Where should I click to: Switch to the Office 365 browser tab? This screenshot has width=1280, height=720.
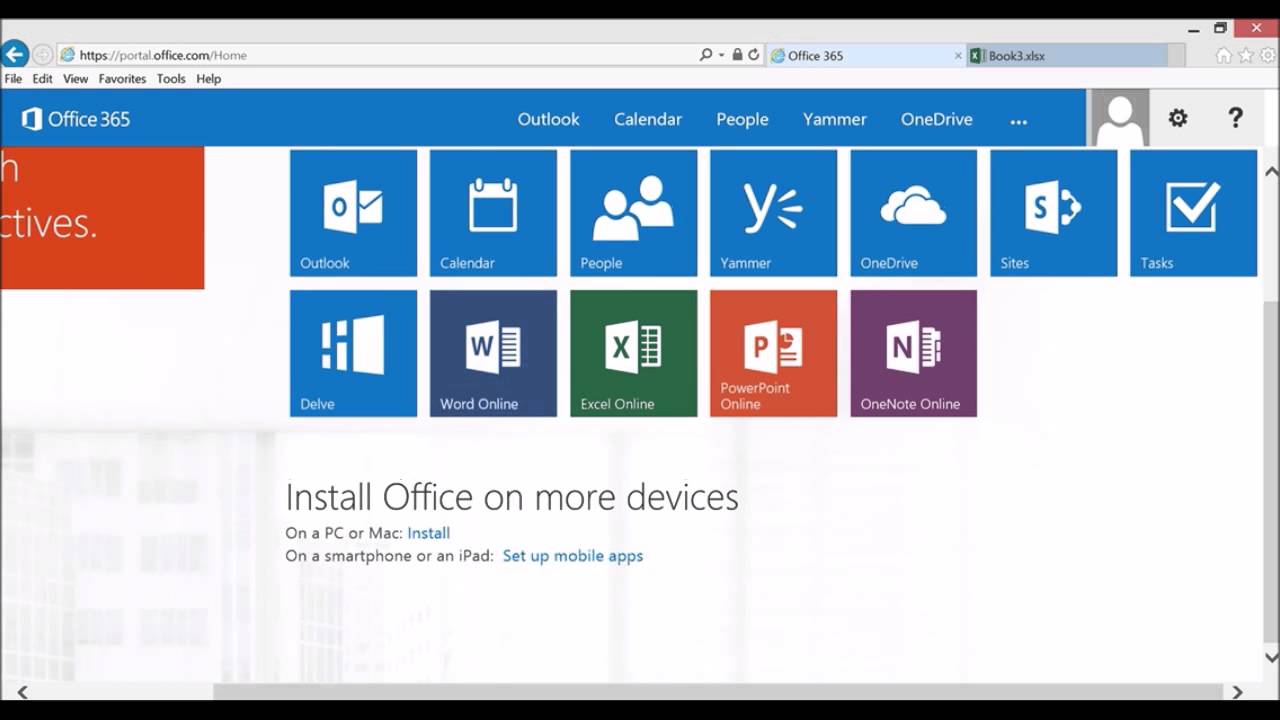[x=866, y=56]
